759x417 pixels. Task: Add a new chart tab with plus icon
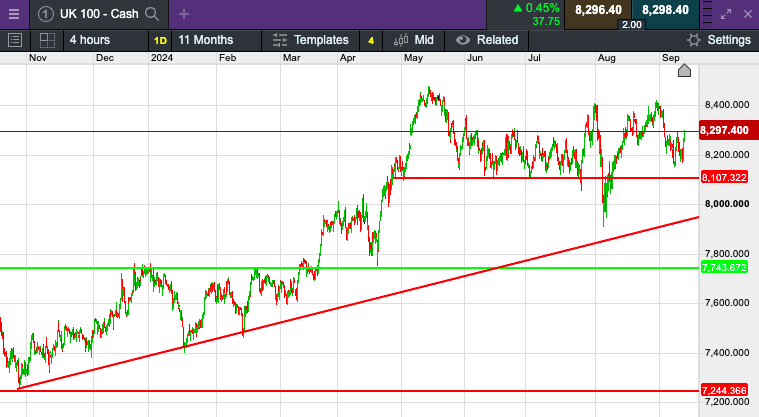tap(183, 14)
